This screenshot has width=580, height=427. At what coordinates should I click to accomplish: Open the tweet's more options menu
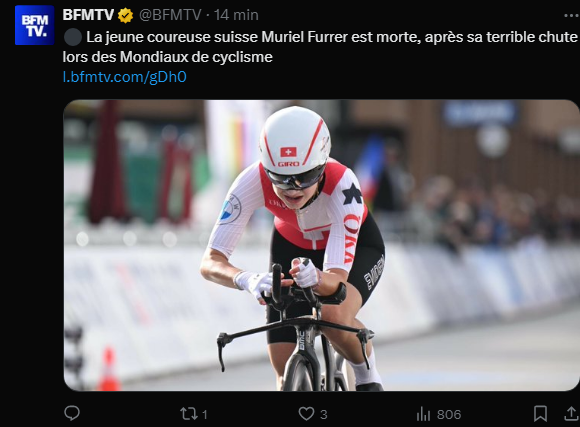click(571, 16)
